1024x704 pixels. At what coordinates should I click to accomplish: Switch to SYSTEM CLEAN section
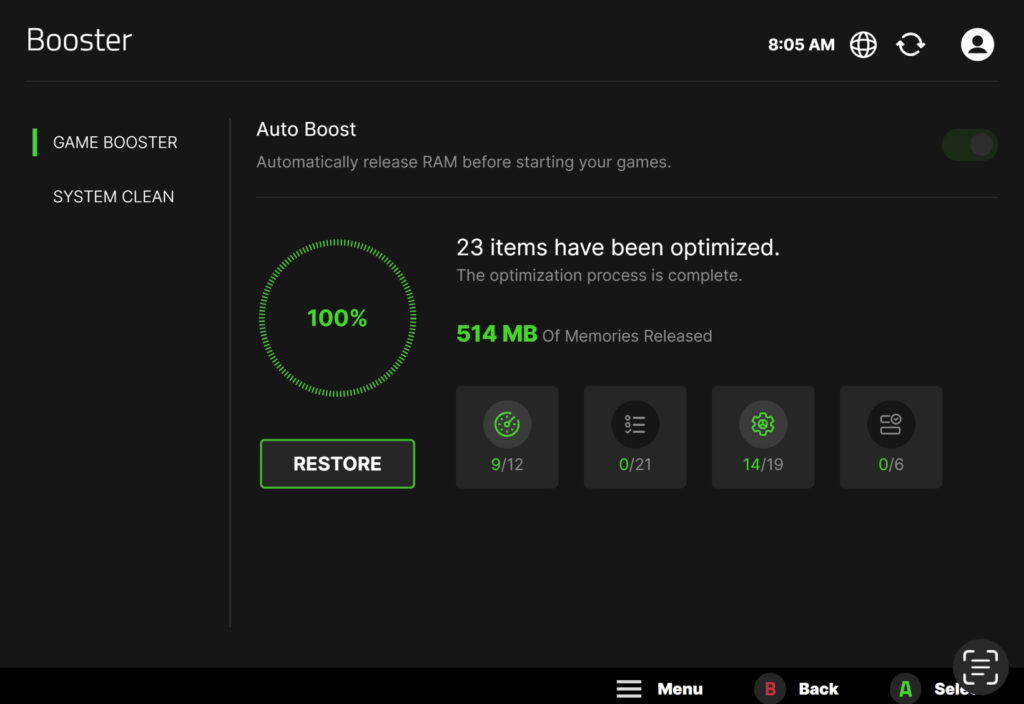[114, 197]
